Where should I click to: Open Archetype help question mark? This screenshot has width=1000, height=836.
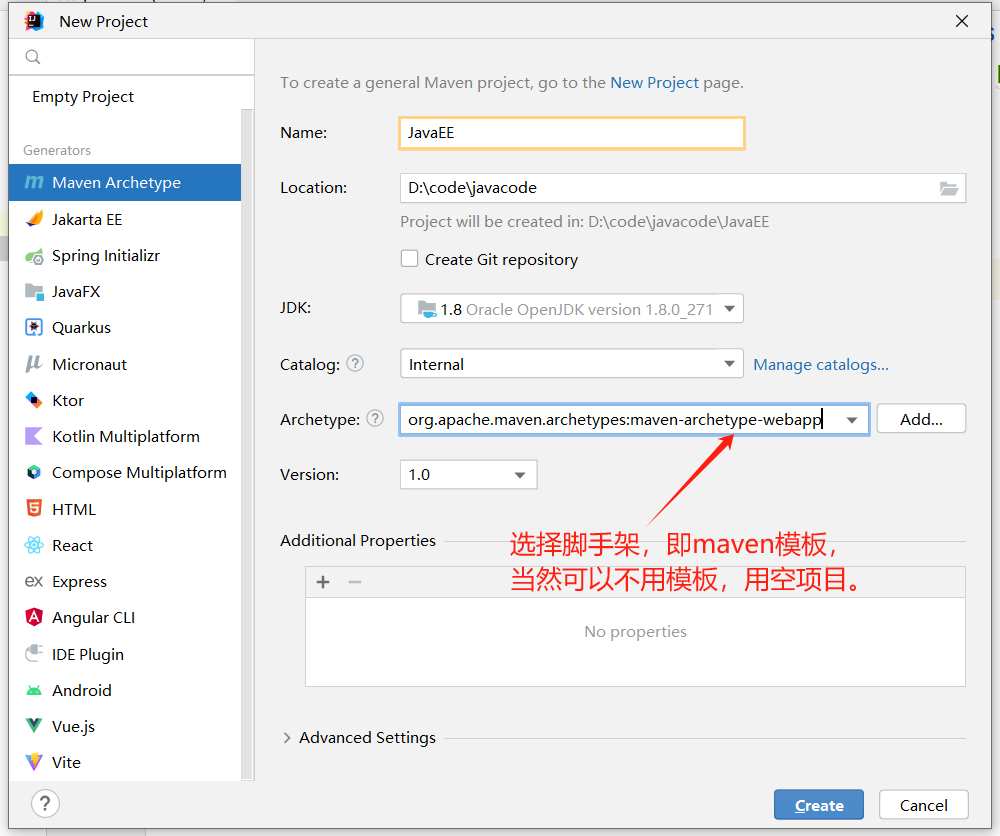[376, 418]
